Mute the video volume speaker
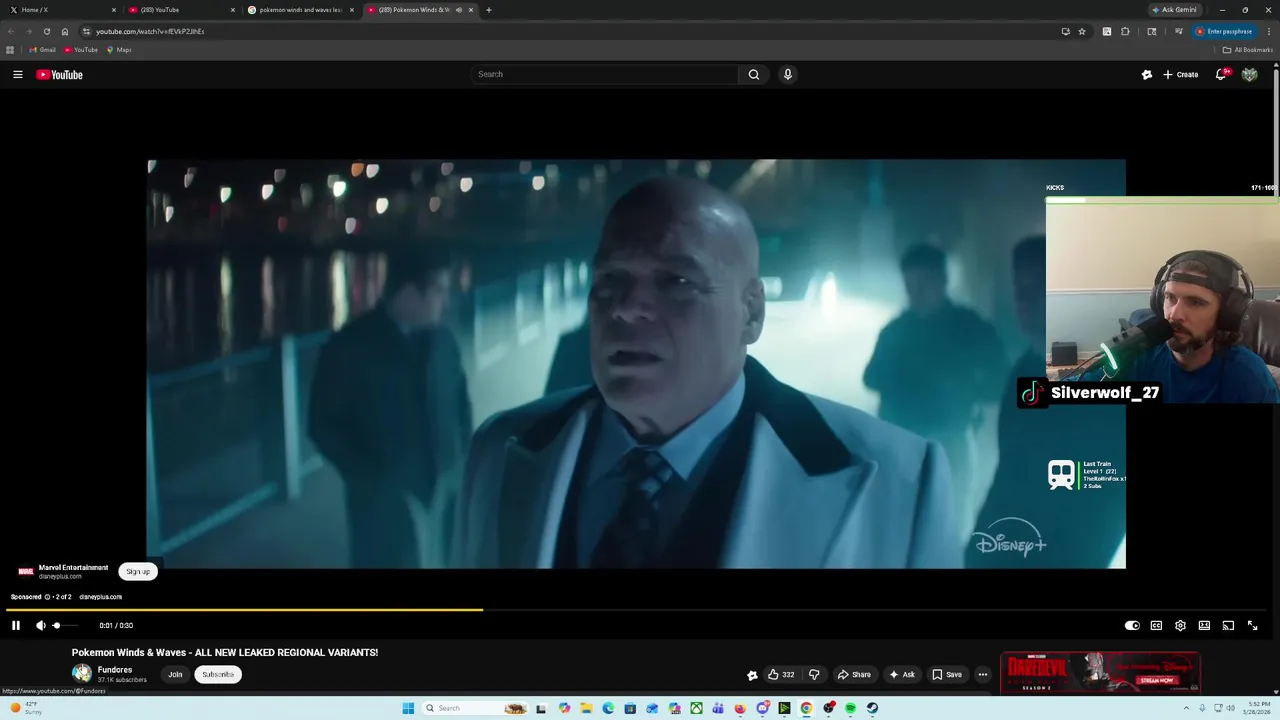 (41, 625)
